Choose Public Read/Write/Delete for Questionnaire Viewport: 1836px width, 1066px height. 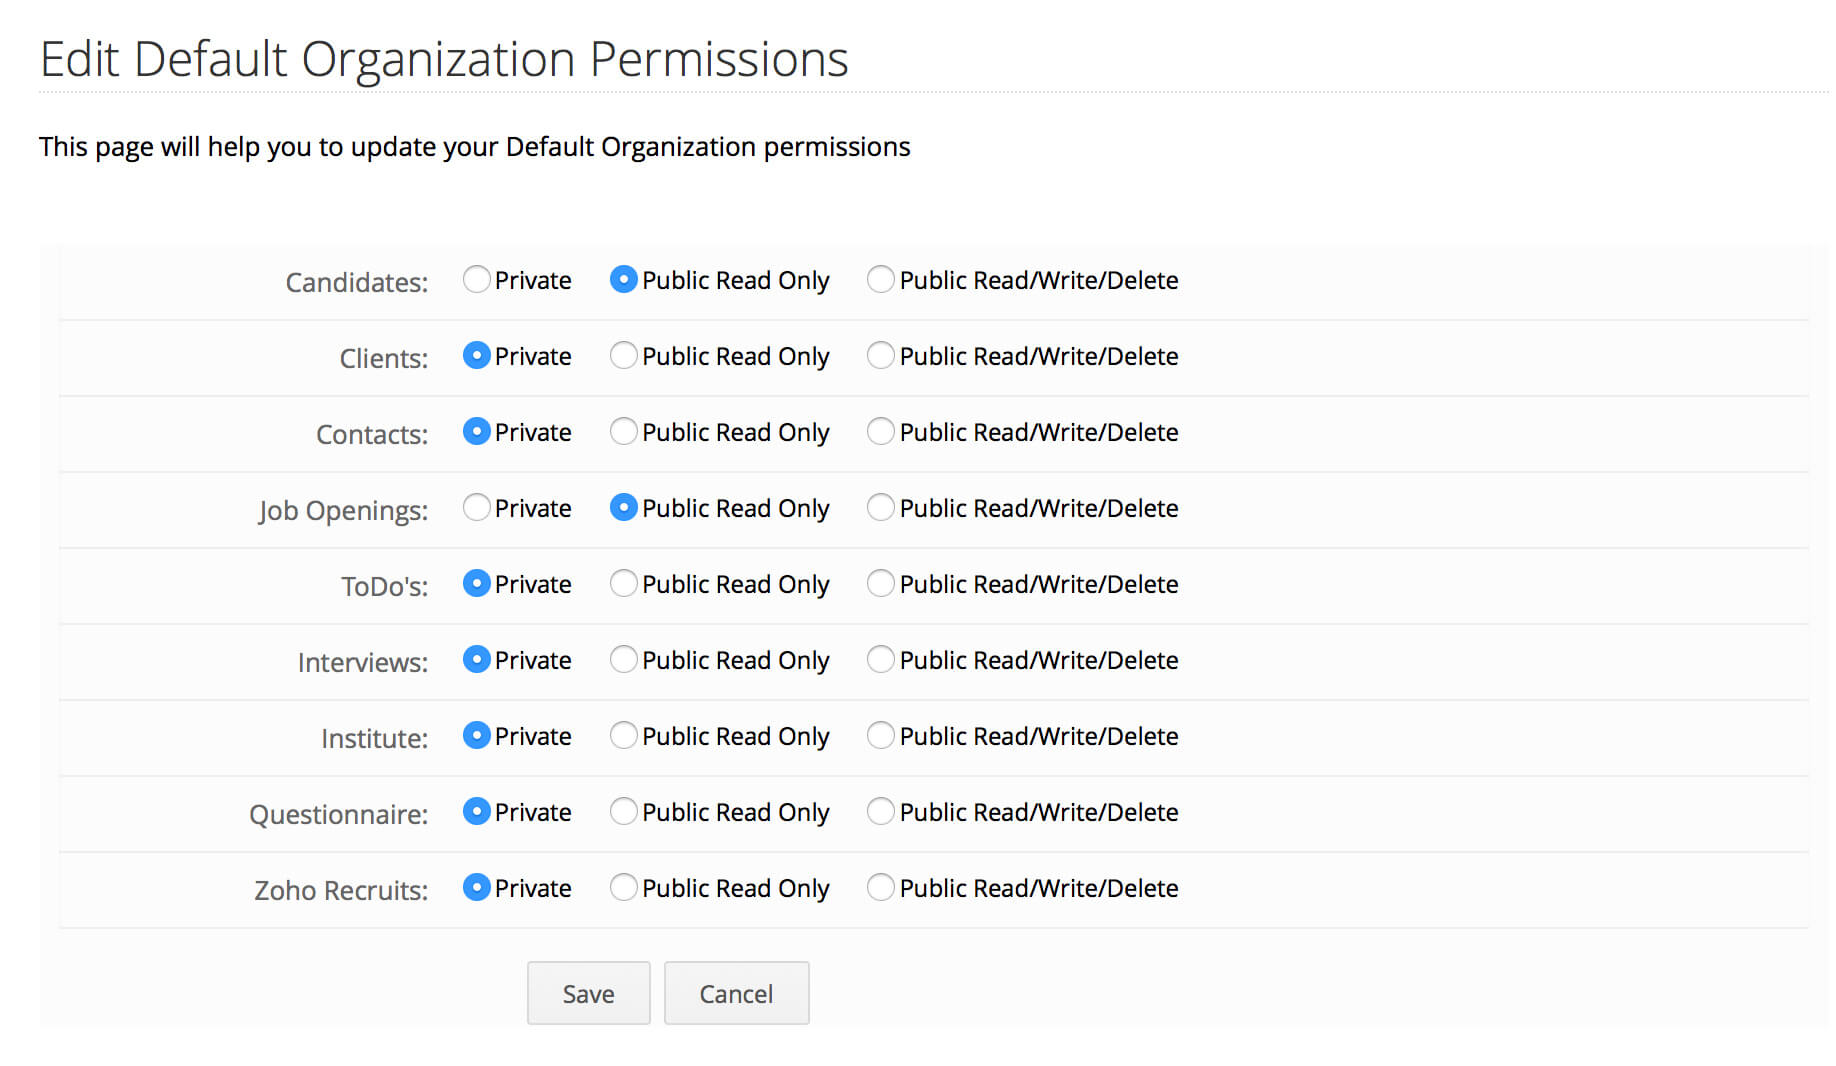coord(880,812)
